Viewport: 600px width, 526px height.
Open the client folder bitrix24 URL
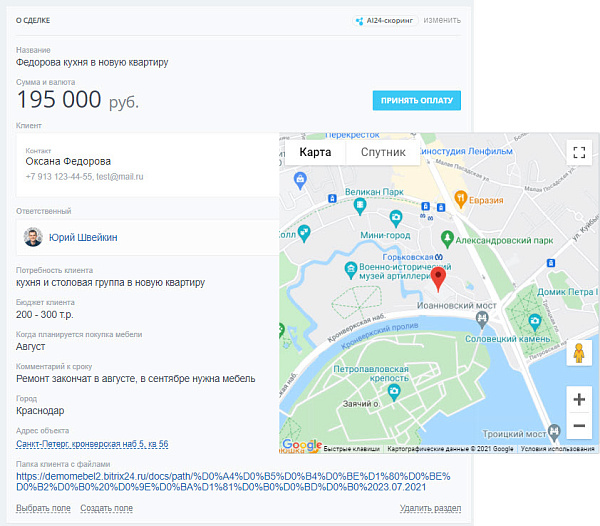point(233,482)
